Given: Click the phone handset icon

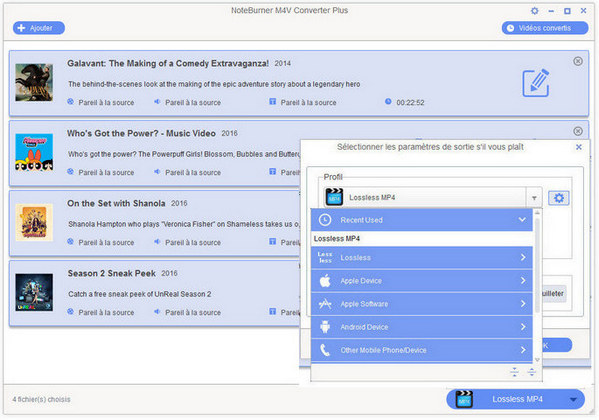Looking at the screenshot, I should [325, 350].
